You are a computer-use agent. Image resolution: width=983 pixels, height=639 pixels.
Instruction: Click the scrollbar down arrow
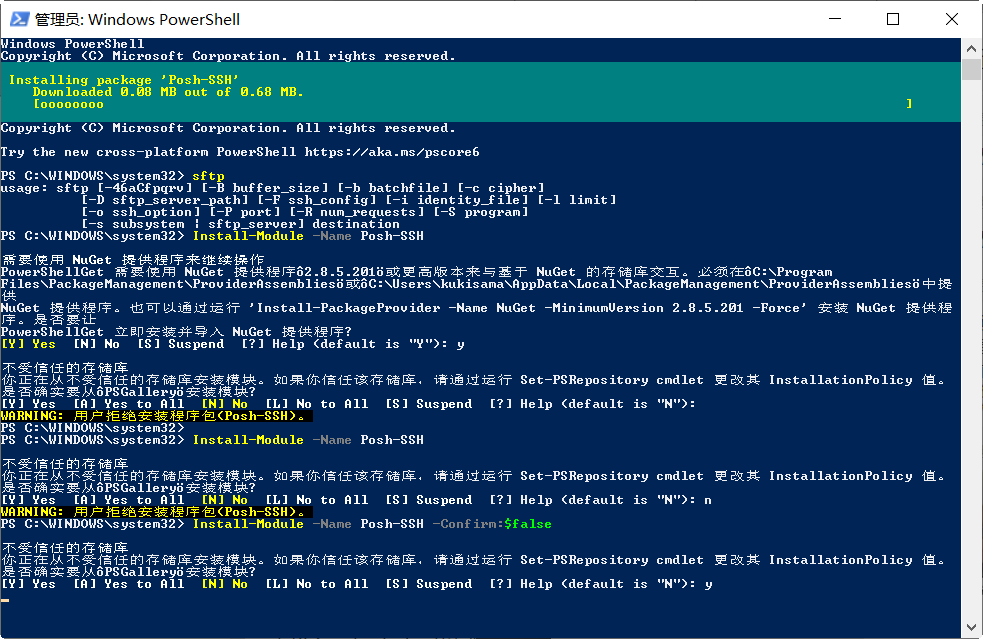coord(972,629)
